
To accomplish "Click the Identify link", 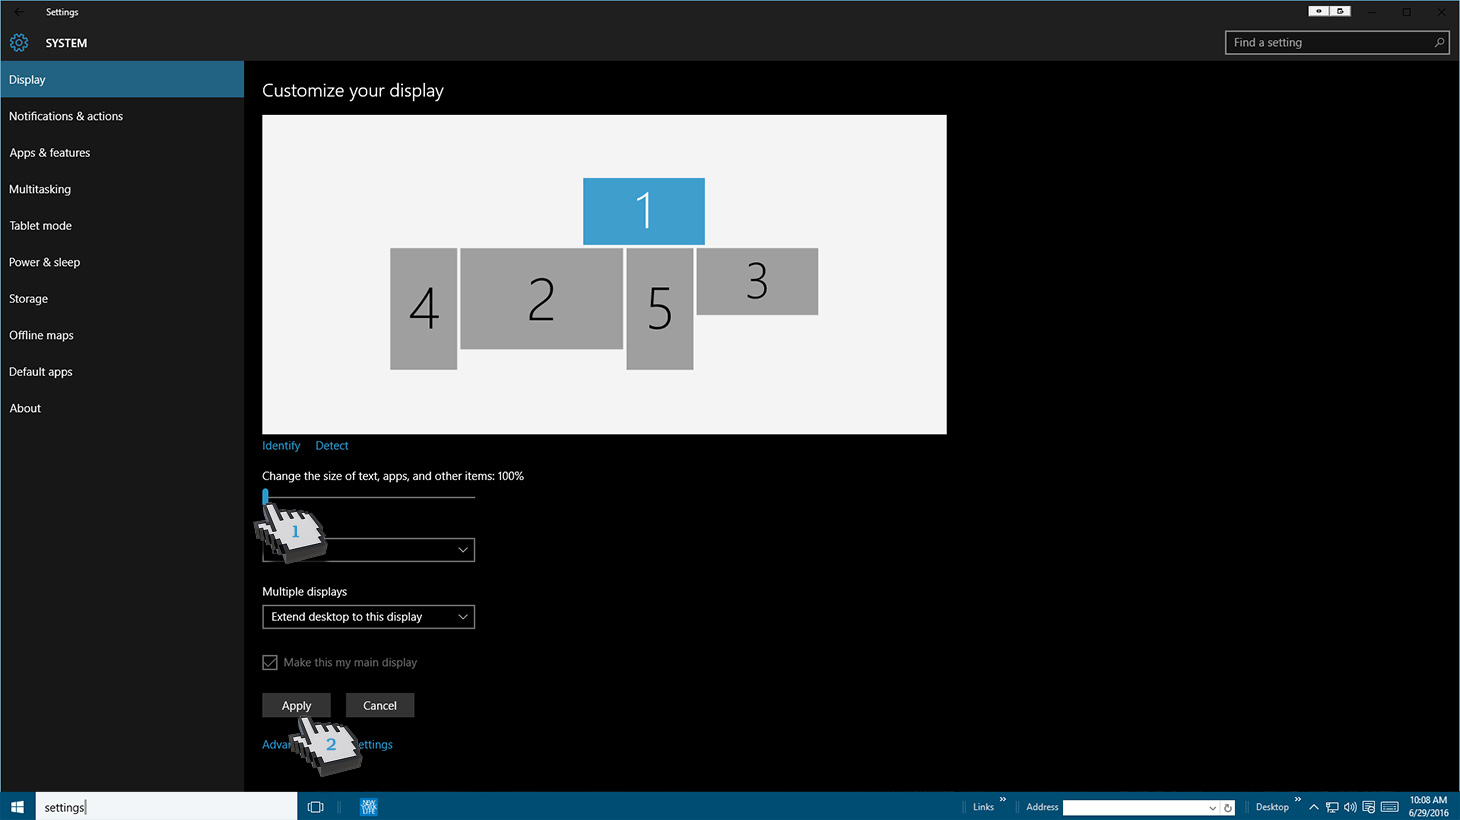I will (281, 446).
